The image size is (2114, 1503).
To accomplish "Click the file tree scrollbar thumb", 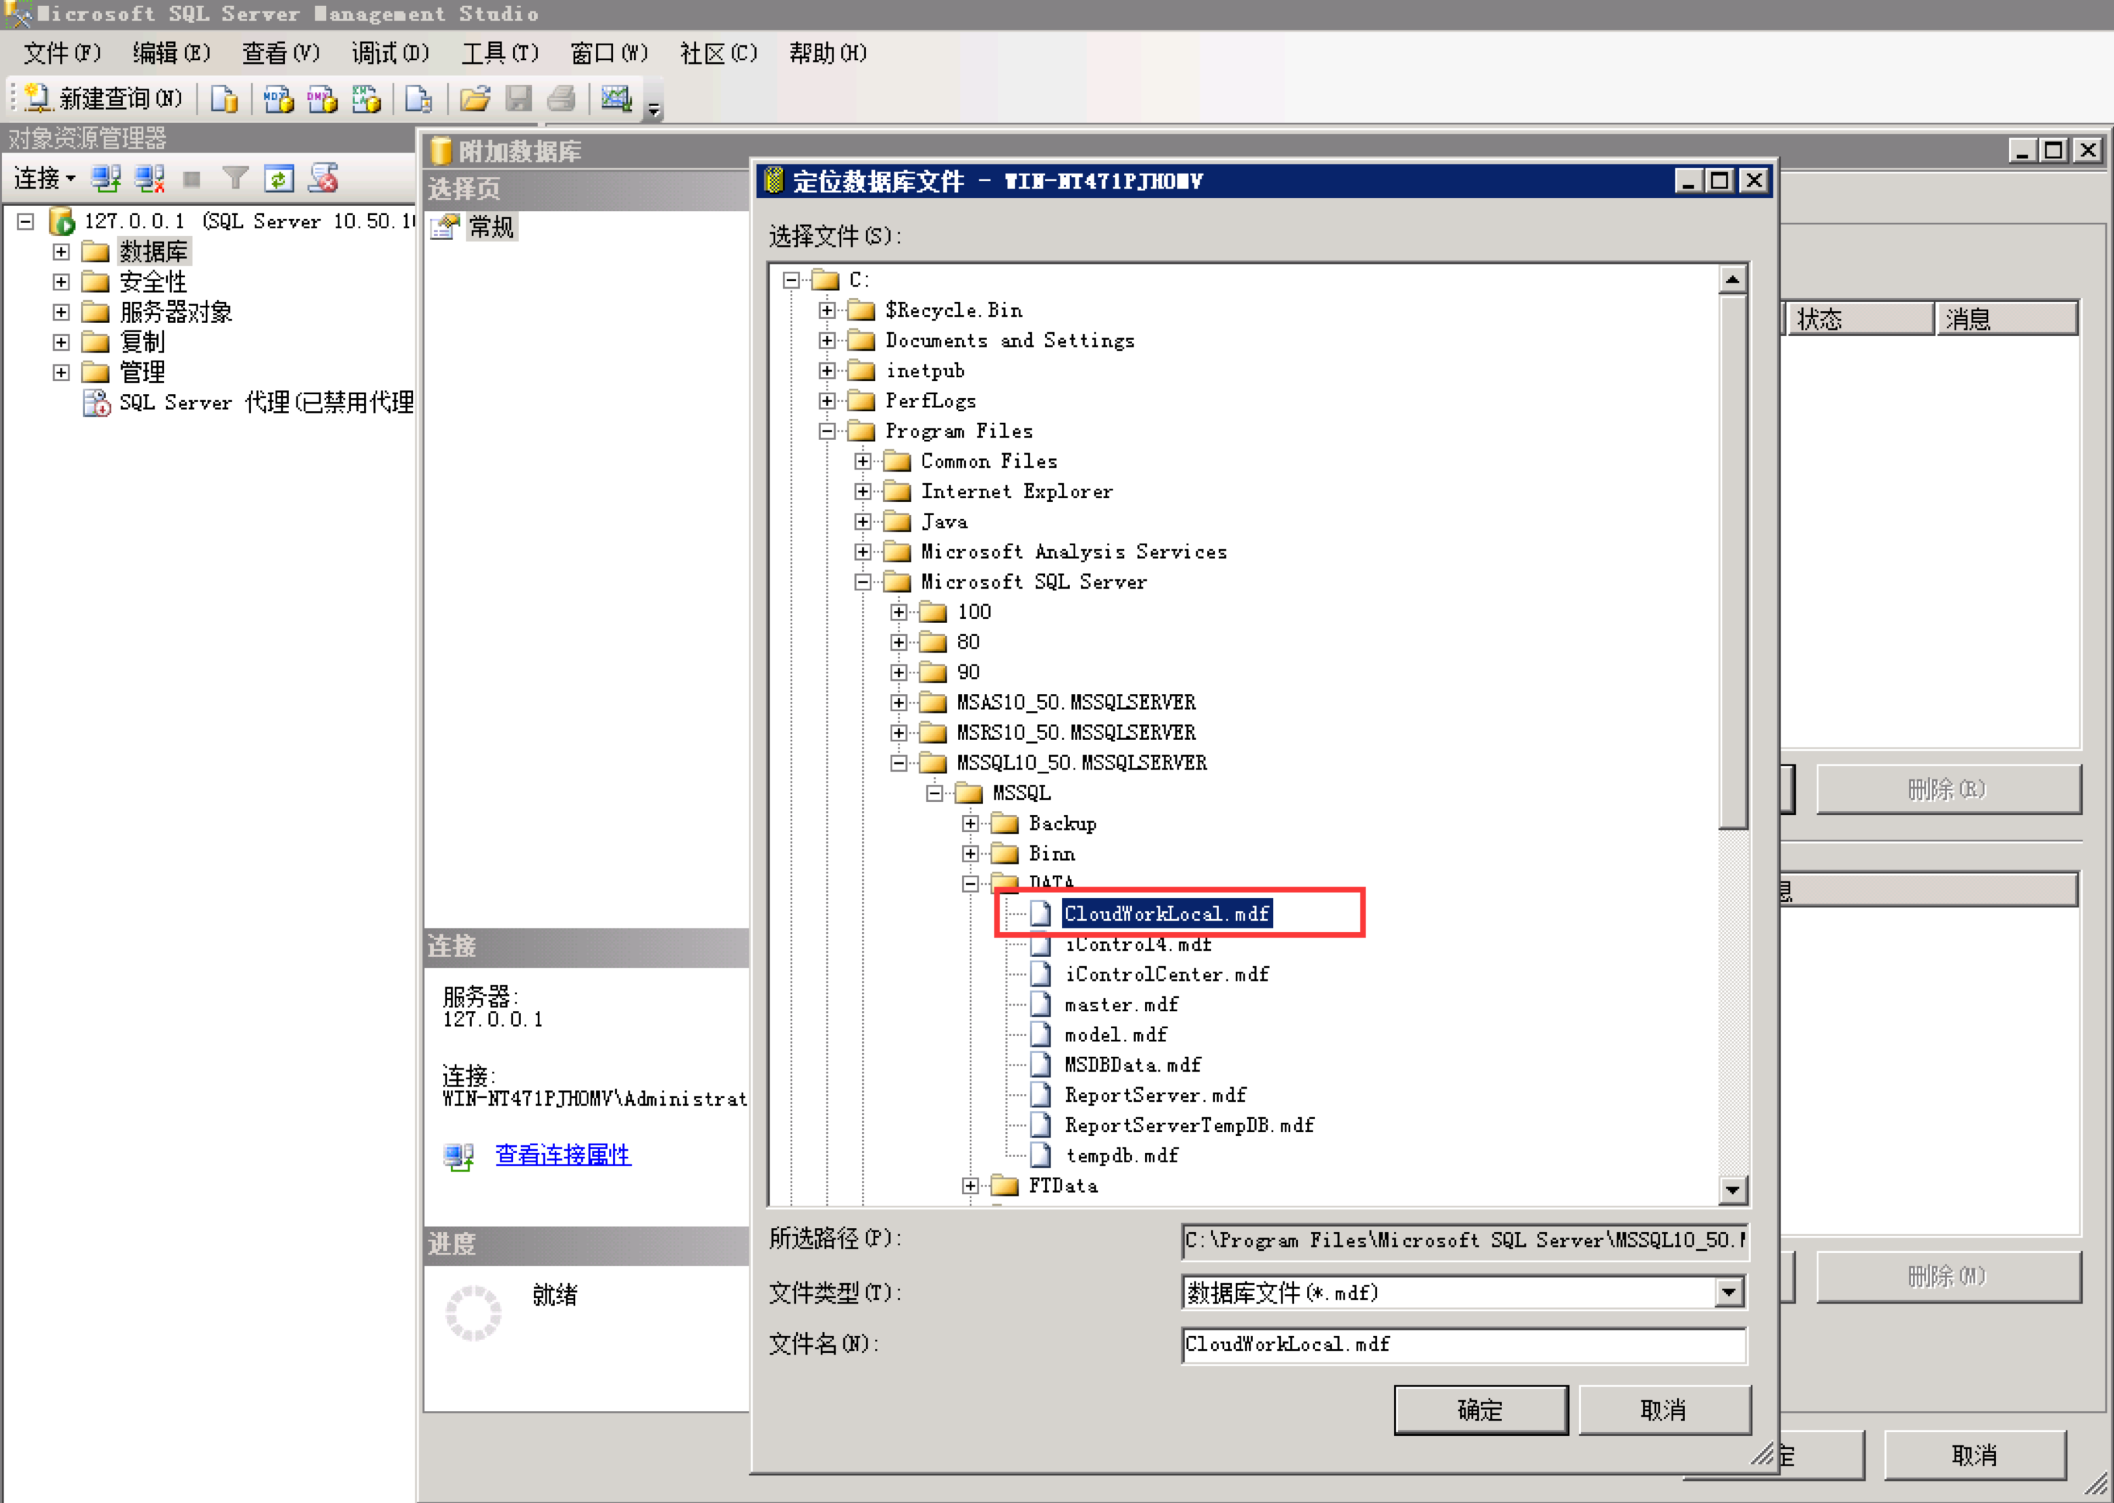I will pyautogui.click(x=1733, y=562).
